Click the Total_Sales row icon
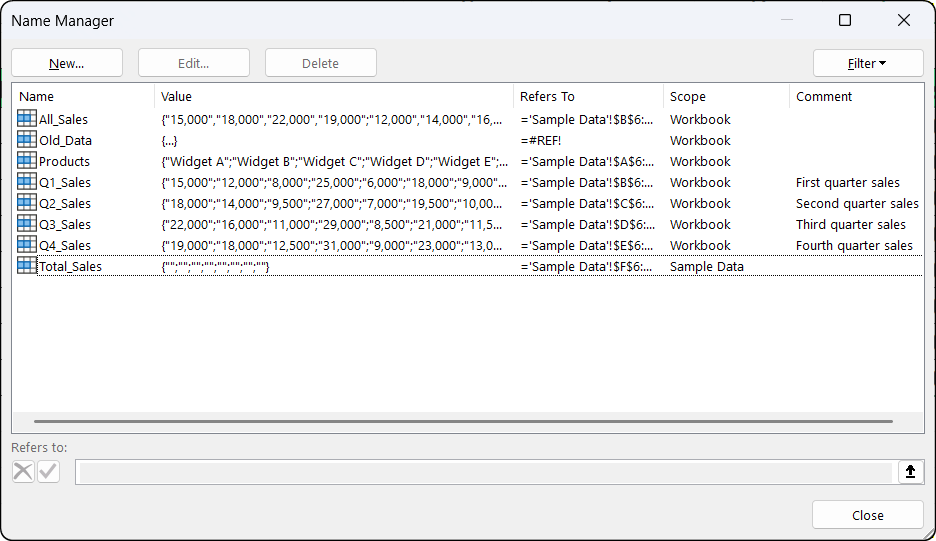The width and height of the screenshot is (936, 541). [26, 266]
